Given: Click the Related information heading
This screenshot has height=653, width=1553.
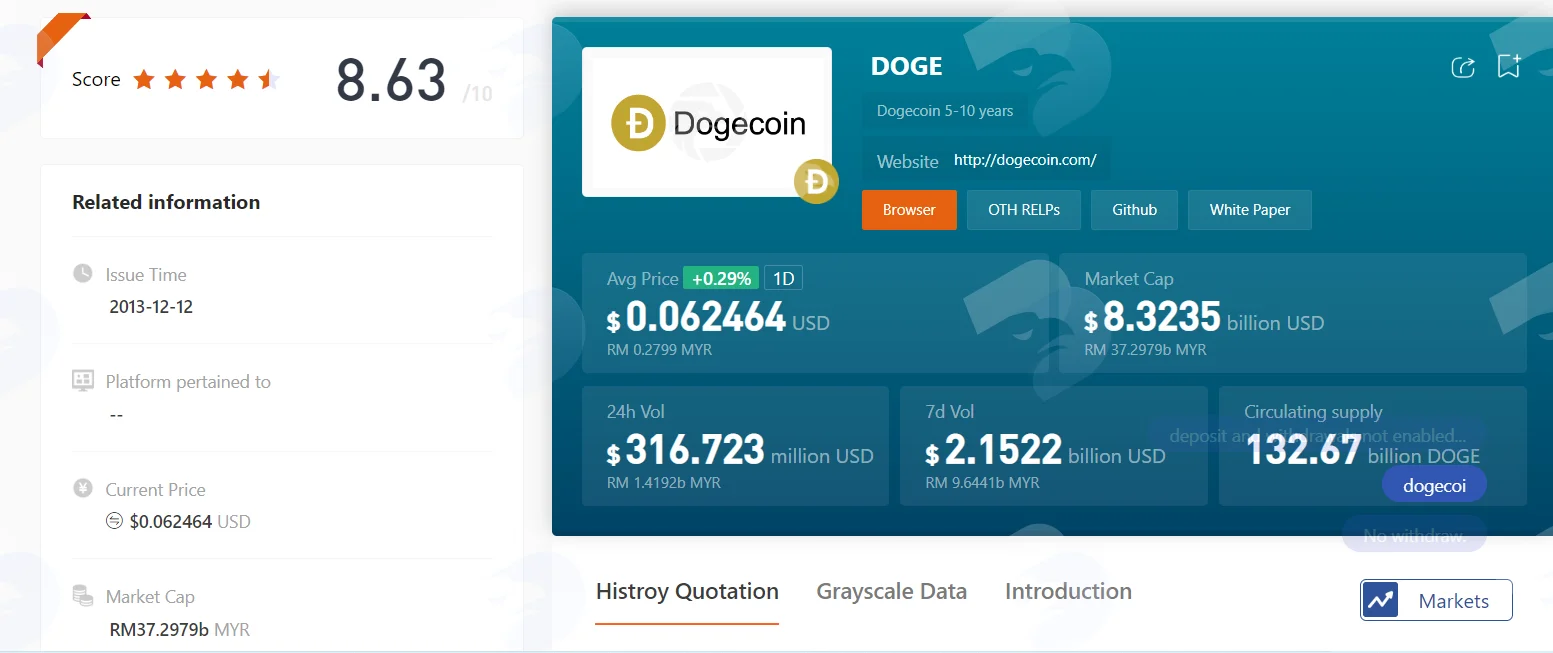Looking at the screenshot, I should point(166,202).
